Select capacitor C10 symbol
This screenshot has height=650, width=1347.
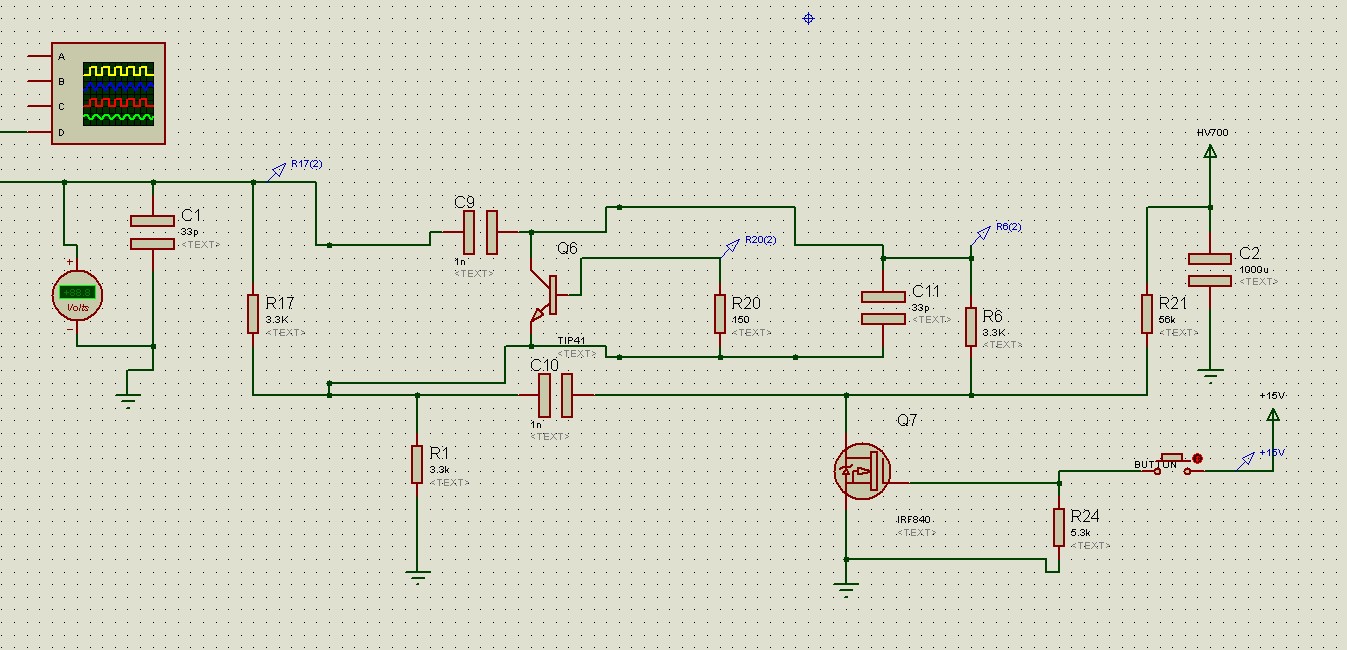(x=555, y=395)
